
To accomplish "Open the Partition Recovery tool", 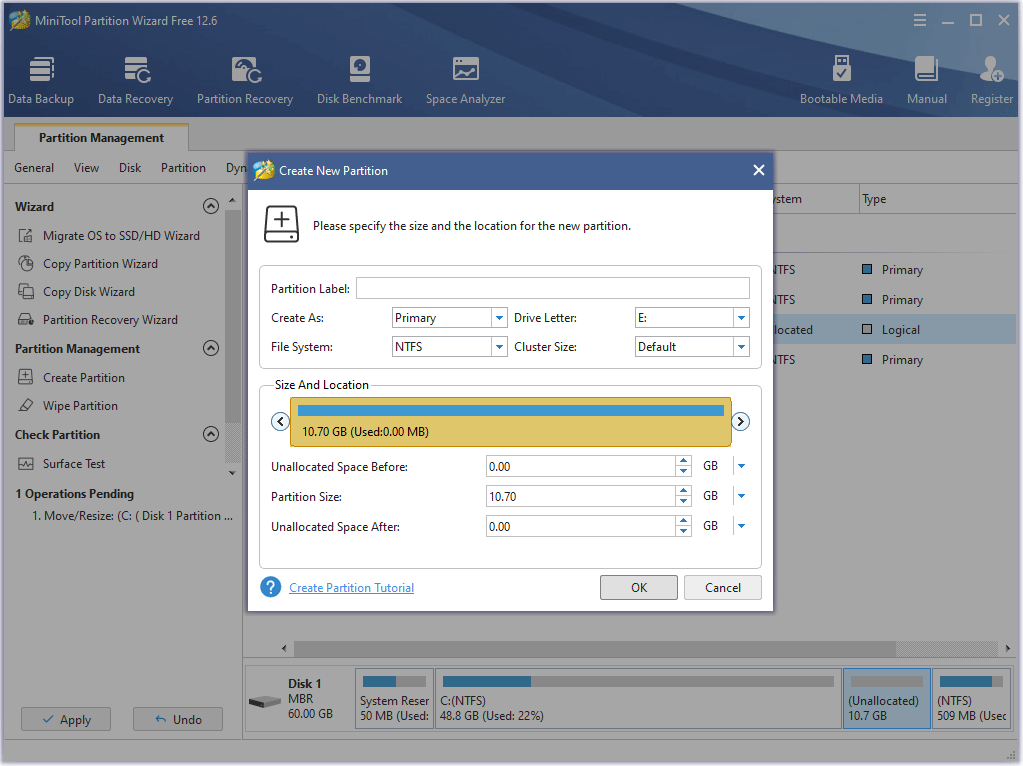I will tap(245, 81).
